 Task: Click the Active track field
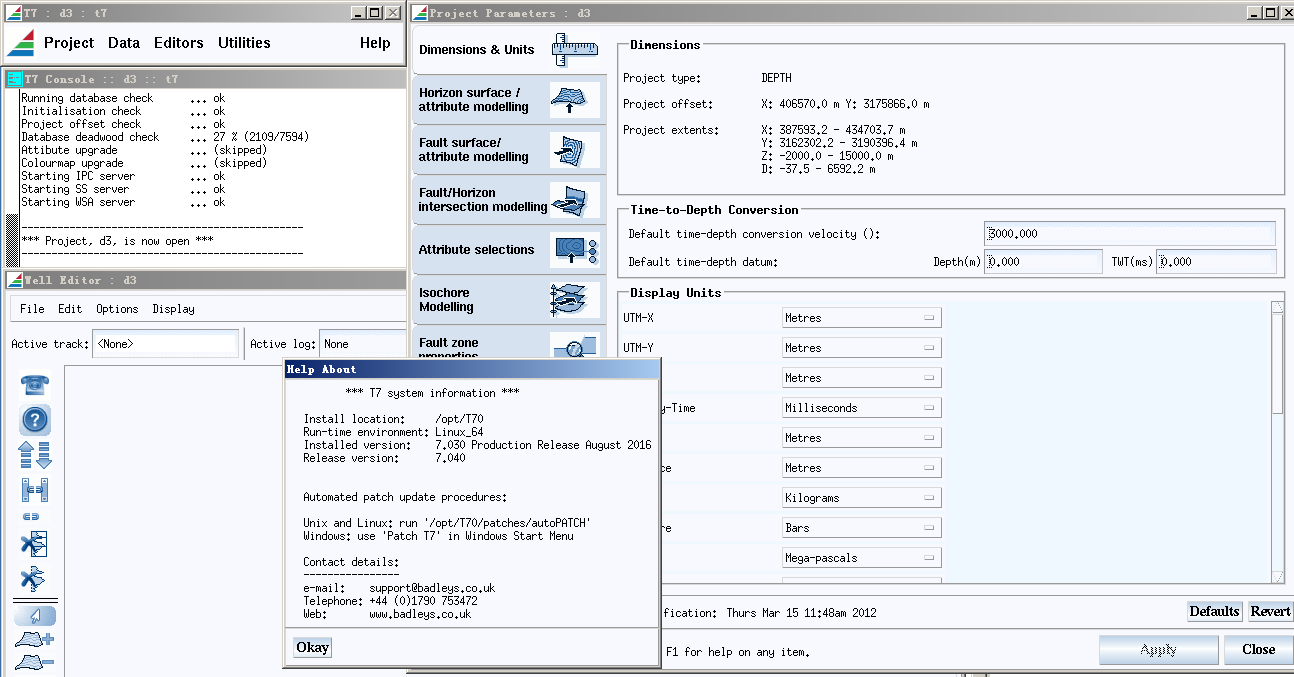(165, 344)
